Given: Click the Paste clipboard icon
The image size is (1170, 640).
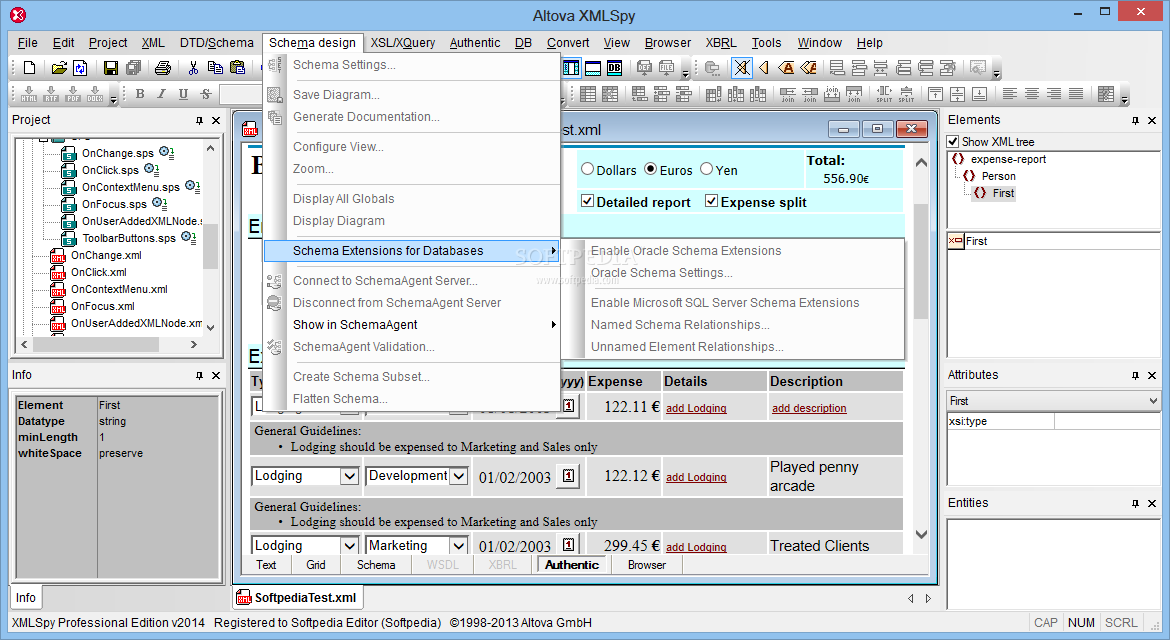Looking at the screenshot, I should click(x=238, y=68).
